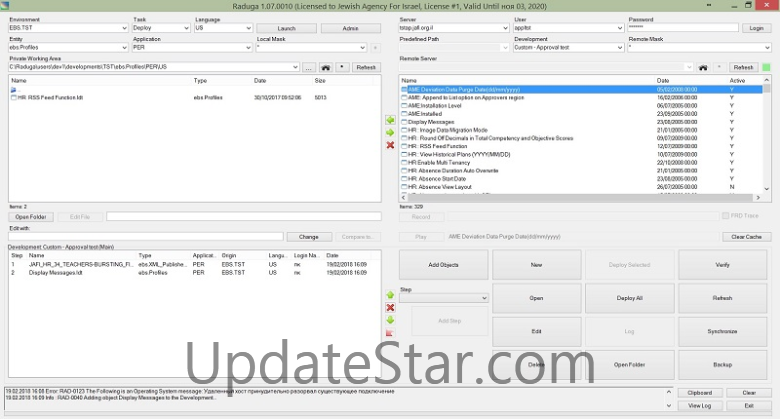Click the Backup button
Screen dimensions: 780x419
722,365
